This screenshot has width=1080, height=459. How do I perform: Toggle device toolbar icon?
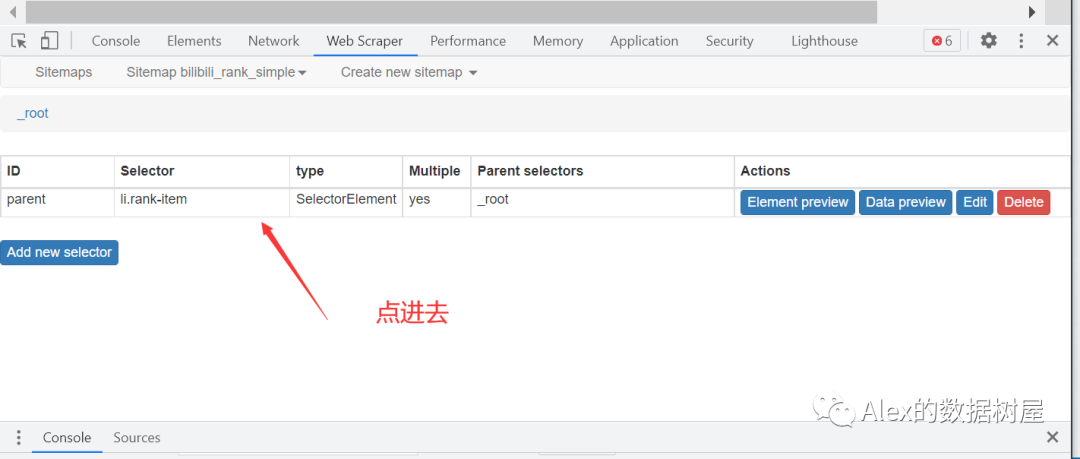tap(49, 41)
